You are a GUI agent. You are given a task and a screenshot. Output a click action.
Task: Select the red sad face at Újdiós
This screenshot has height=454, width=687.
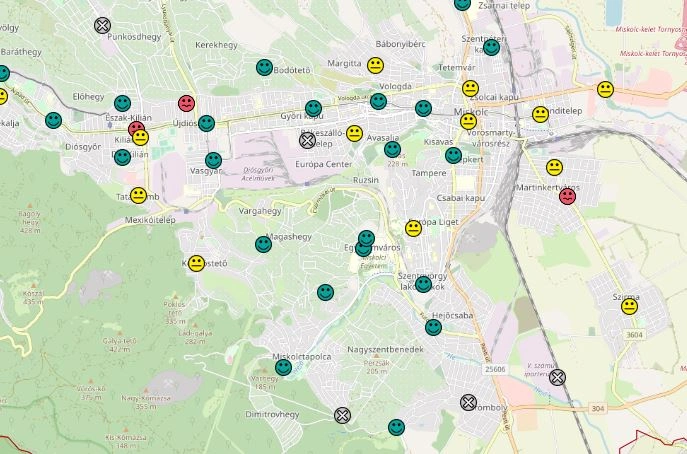tap(186, 103)
